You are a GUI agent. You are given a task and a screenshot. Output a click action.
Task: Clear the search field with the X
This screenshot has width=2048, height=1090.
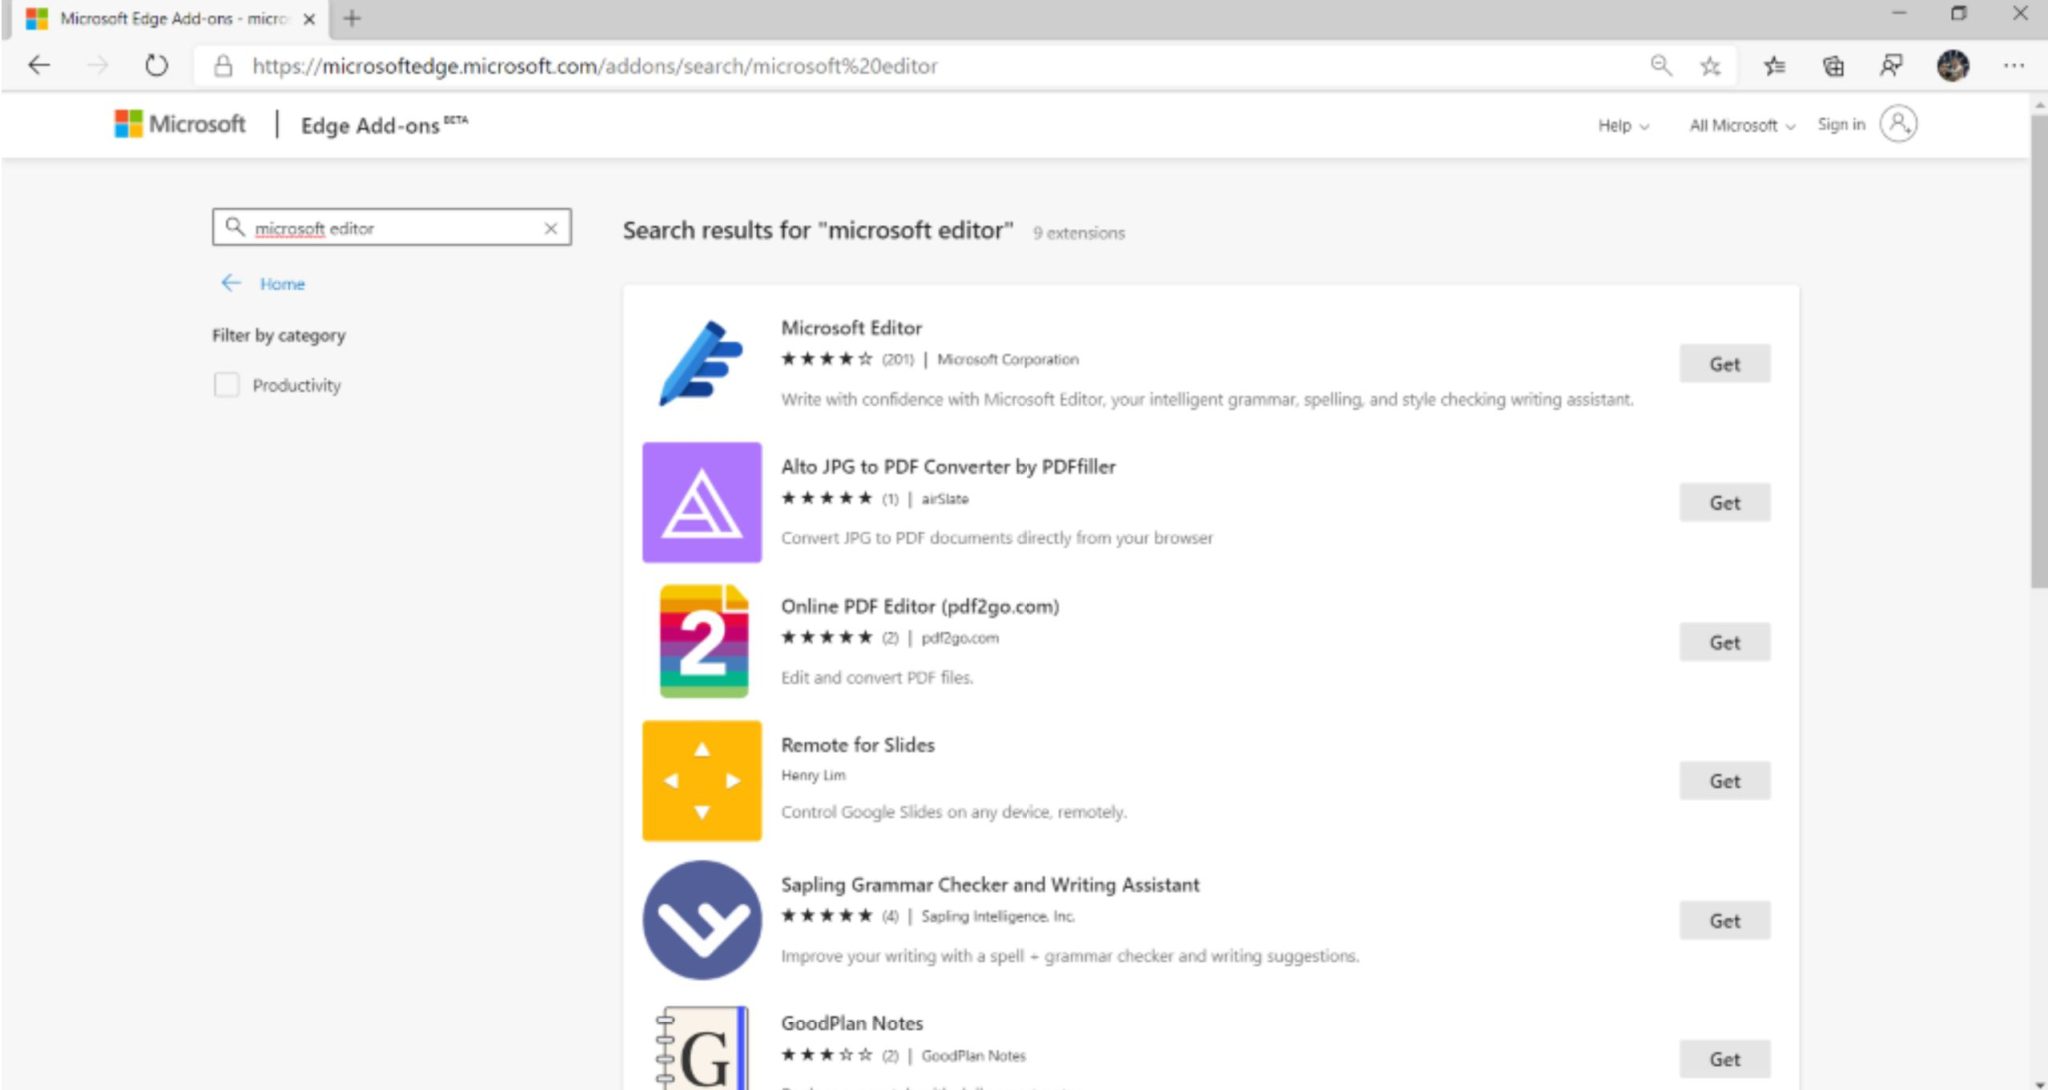coord(550,228)
